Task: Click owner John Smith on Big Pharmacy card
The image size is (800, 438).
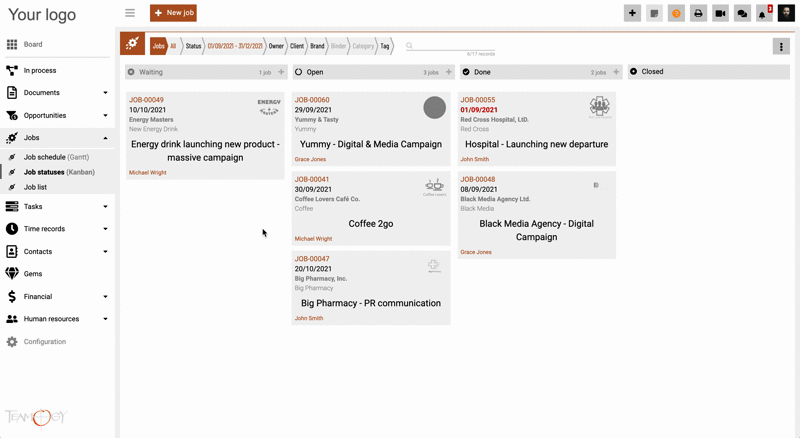Action: click(x=309, y=318)
